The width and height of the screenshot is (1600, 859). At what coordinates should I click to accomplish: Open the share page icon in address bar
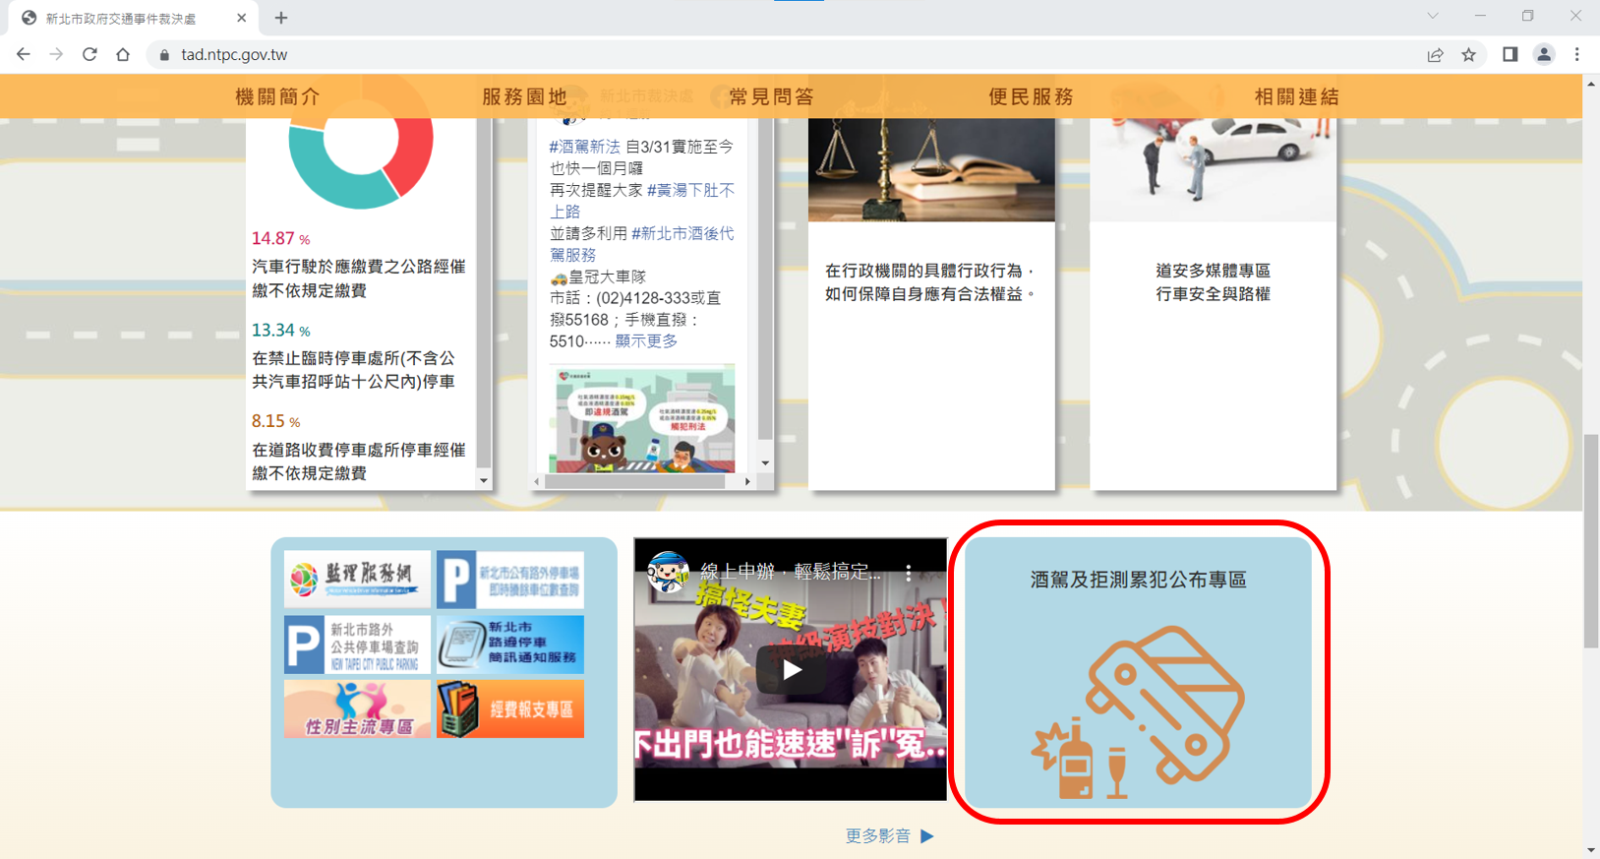1435,54
